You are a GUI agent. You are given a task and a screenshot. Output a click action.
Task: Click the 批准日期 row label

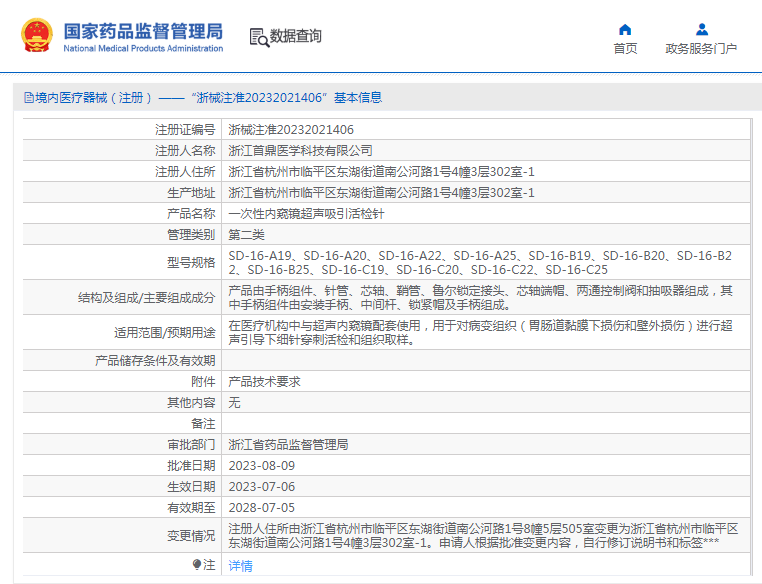[x=191, y=465]
